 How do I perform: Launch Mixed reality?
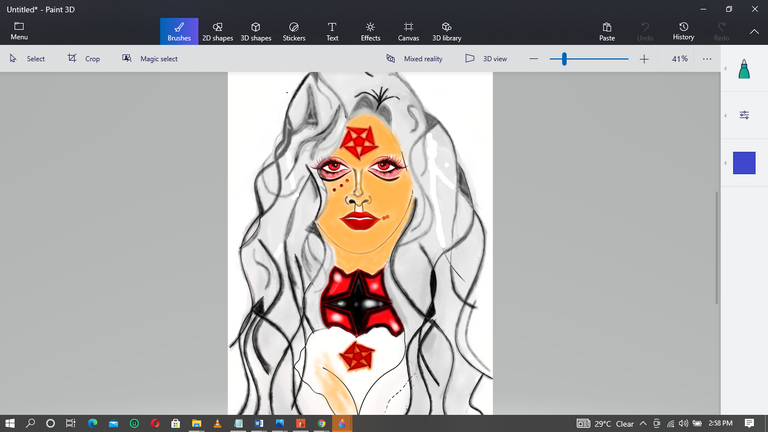point(414,59)
